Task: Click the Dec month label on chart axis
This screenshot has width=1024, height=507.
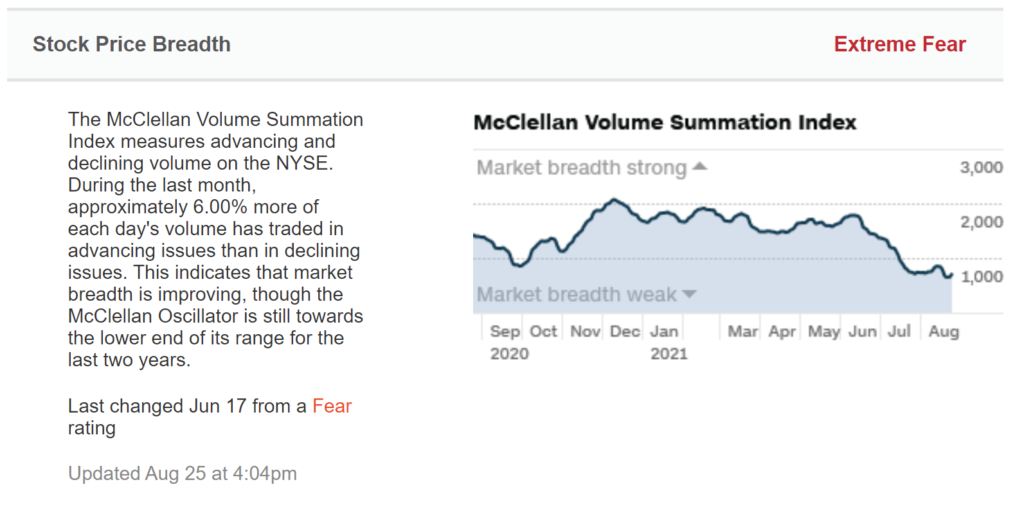Action: 625,331
